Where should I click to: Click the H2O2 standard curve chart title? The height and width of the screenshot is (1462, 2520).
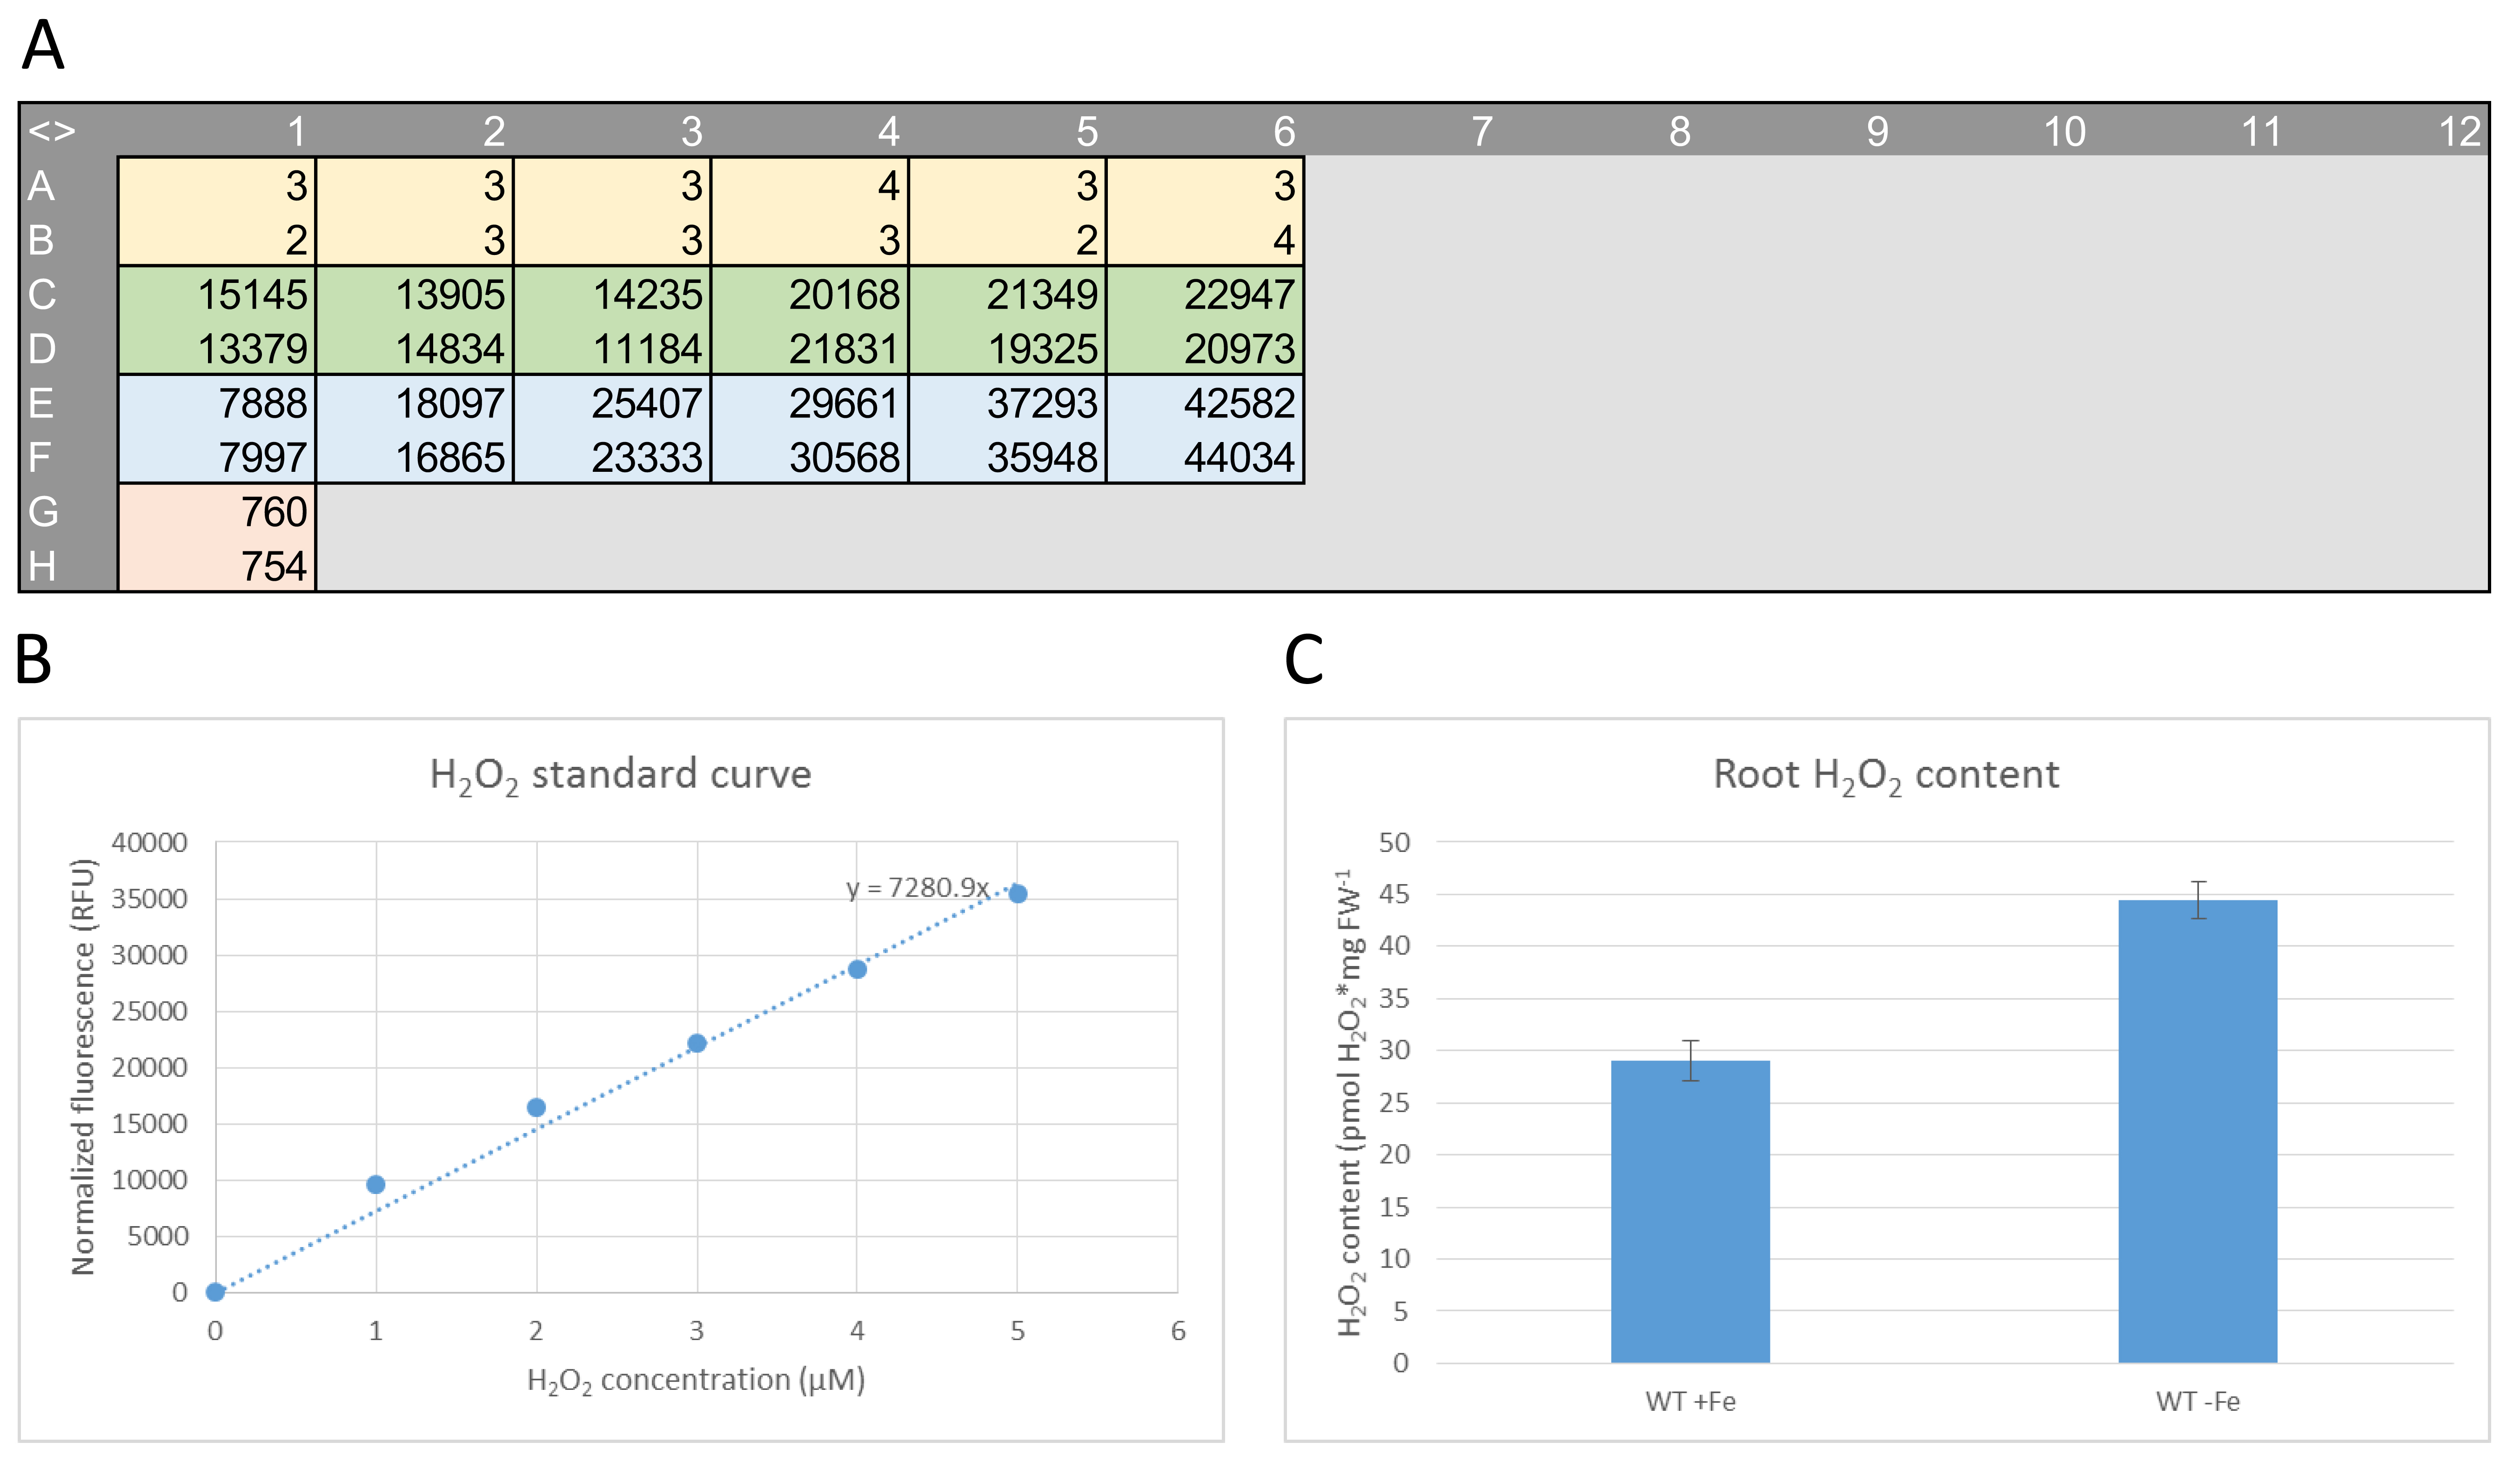tap(620, 775)
